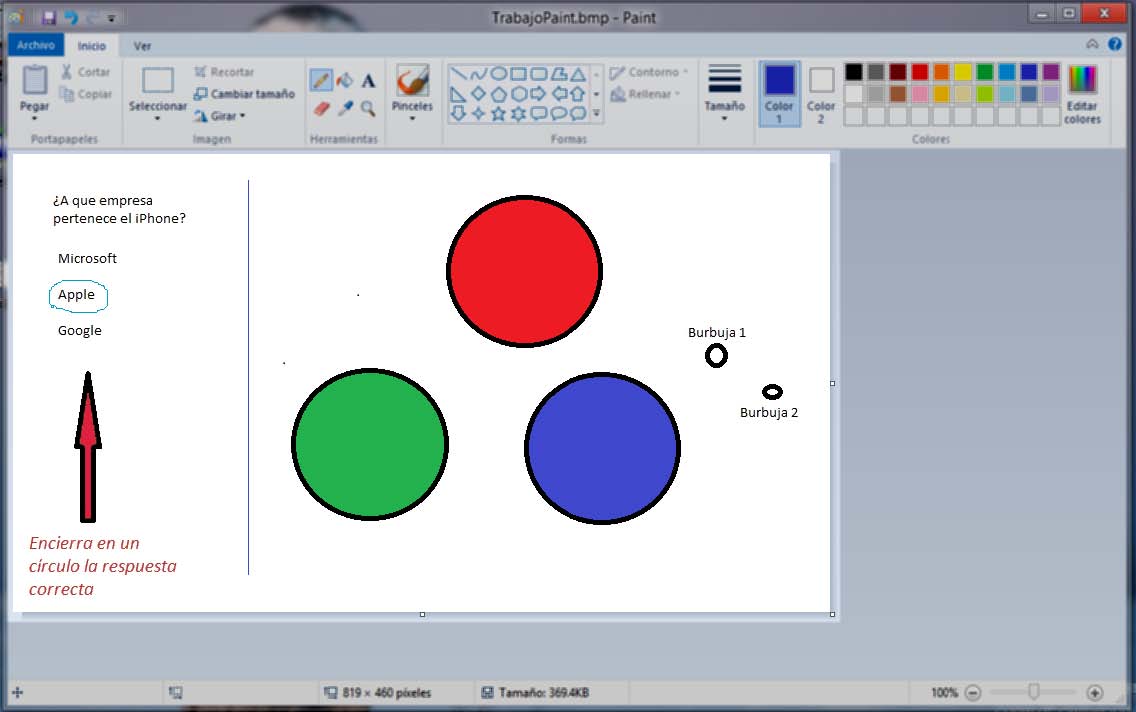
Task: Open the Archivo file menu
Action: pos(36,45)
